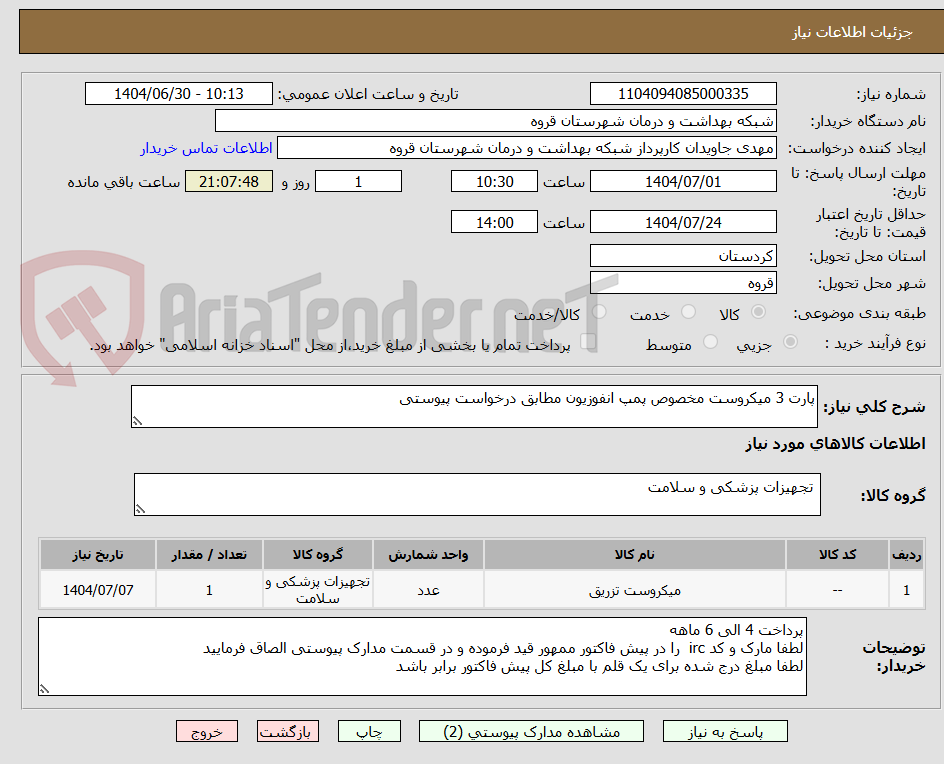
Task: Select the کالا radio button
Action: point(756,311)
